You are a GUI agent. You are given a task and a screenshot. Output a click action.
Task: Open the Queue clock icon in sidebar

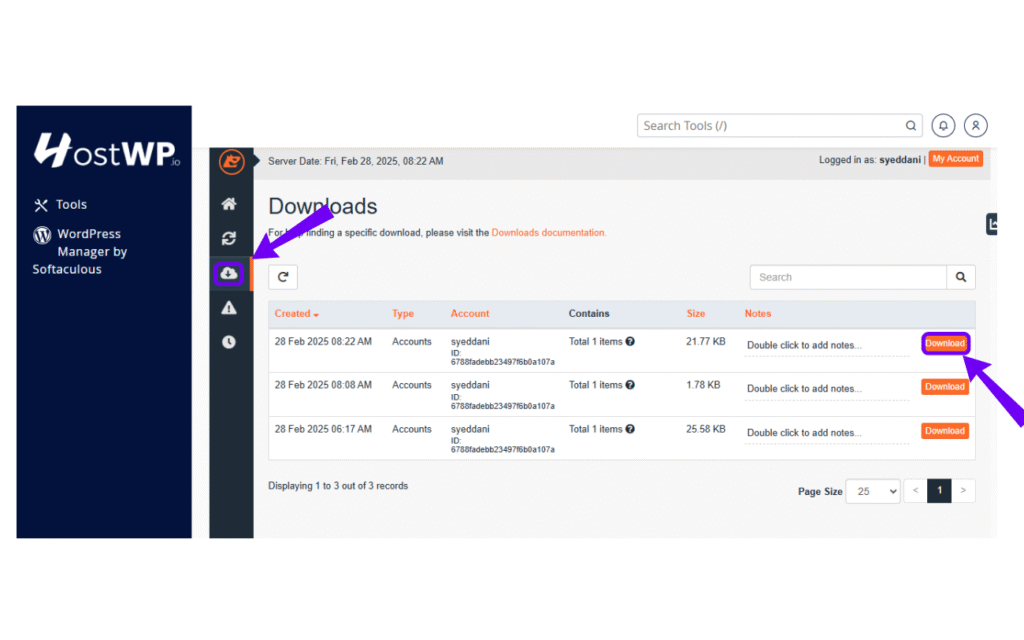click(229, 342)
